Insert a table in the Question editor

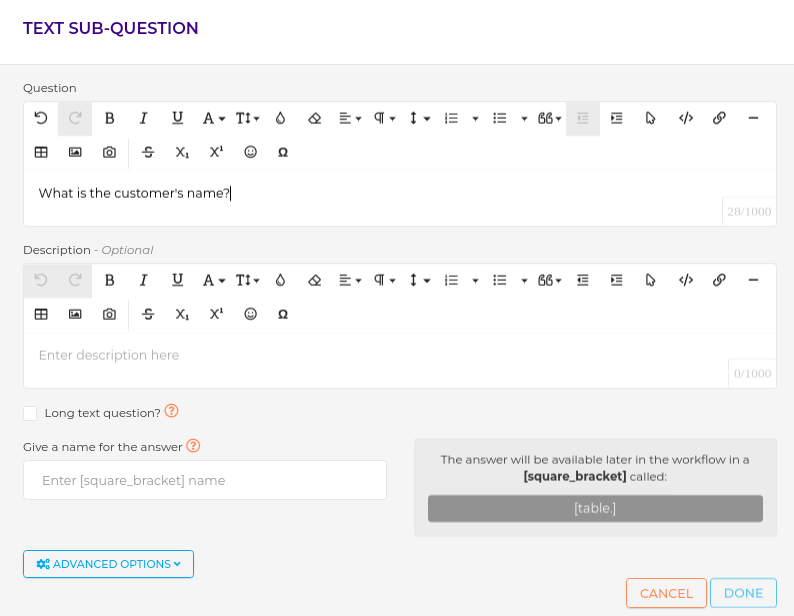click(x=41, y=152)
